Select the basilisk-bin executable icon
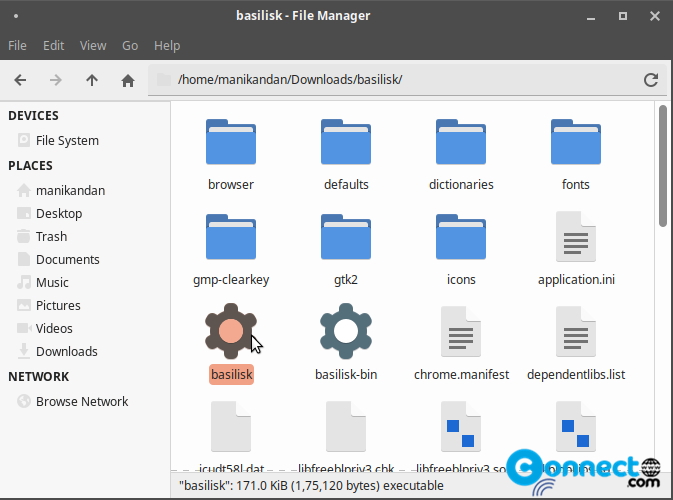673x500 pixels. pos(346,331)
